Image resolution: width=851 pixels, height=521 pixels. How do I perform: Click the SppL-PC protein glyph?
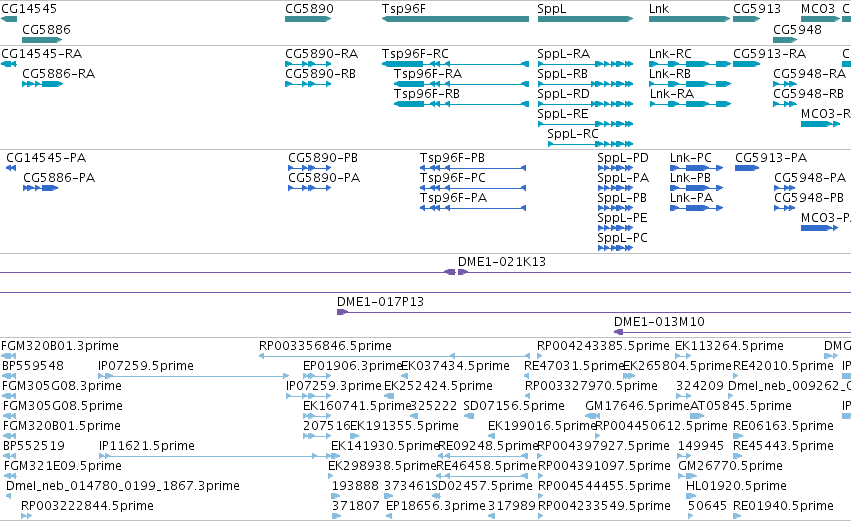[615, 248]
